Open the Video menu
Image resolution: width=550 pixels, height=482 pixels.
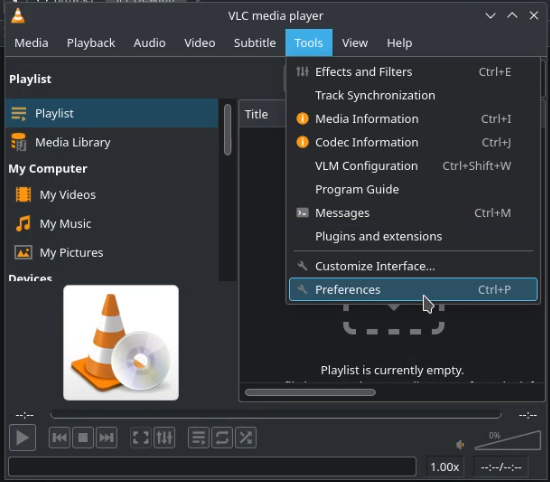tap(200, 43)
